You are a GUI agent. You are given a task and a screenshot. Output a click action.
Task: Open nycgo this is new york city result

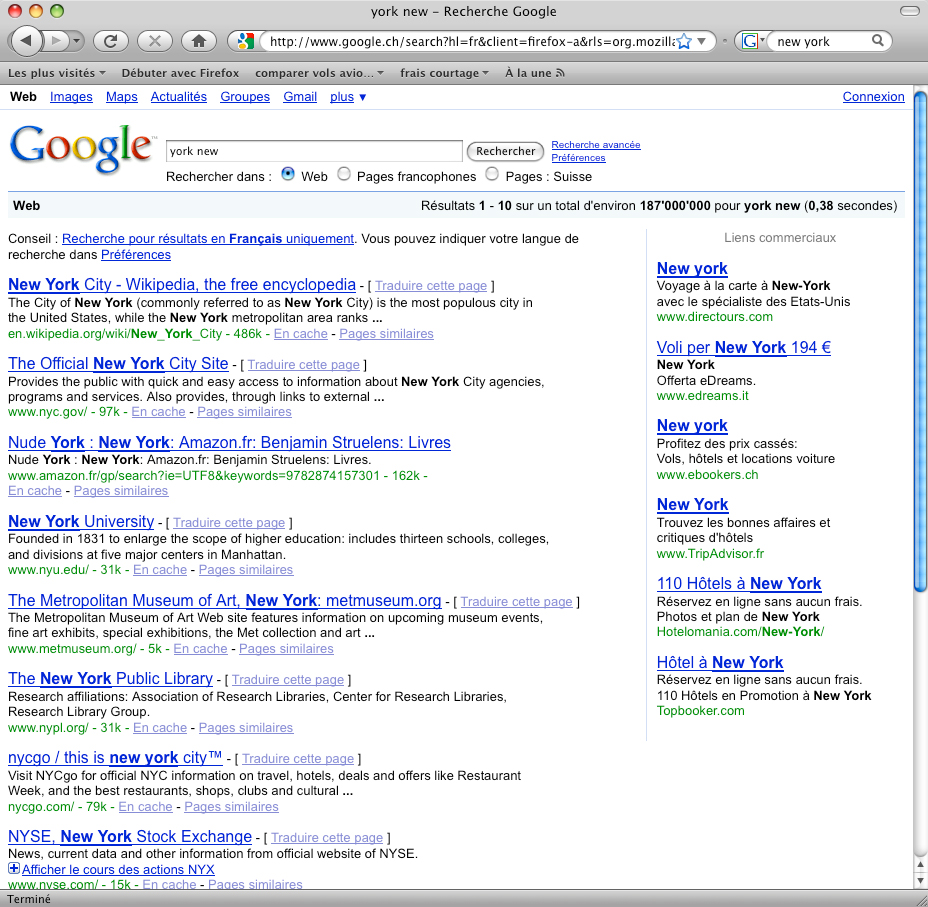click(x=115, y=757)
